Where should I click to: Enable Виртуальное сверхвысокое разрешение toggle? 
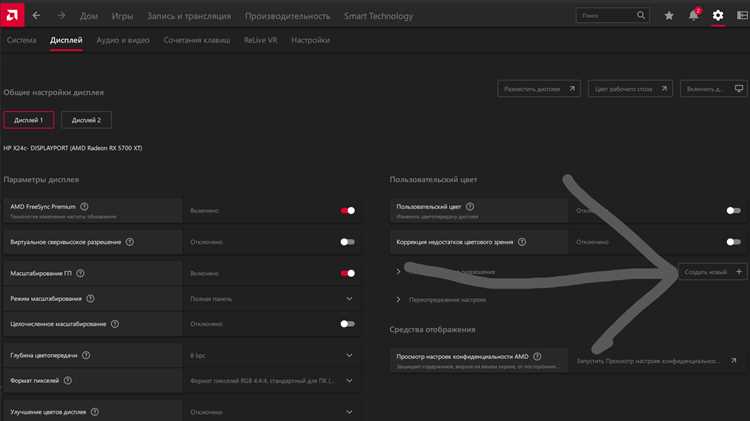click(x=348, y=242)
